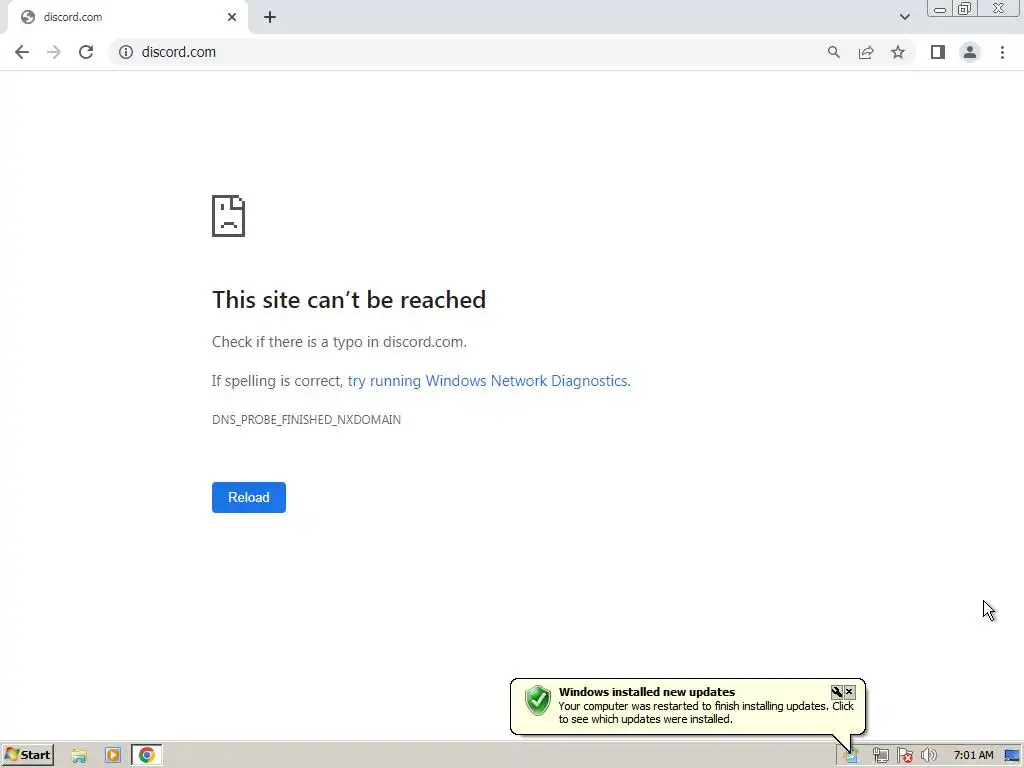Click the green shield icon in the balloon

point(538,701)
